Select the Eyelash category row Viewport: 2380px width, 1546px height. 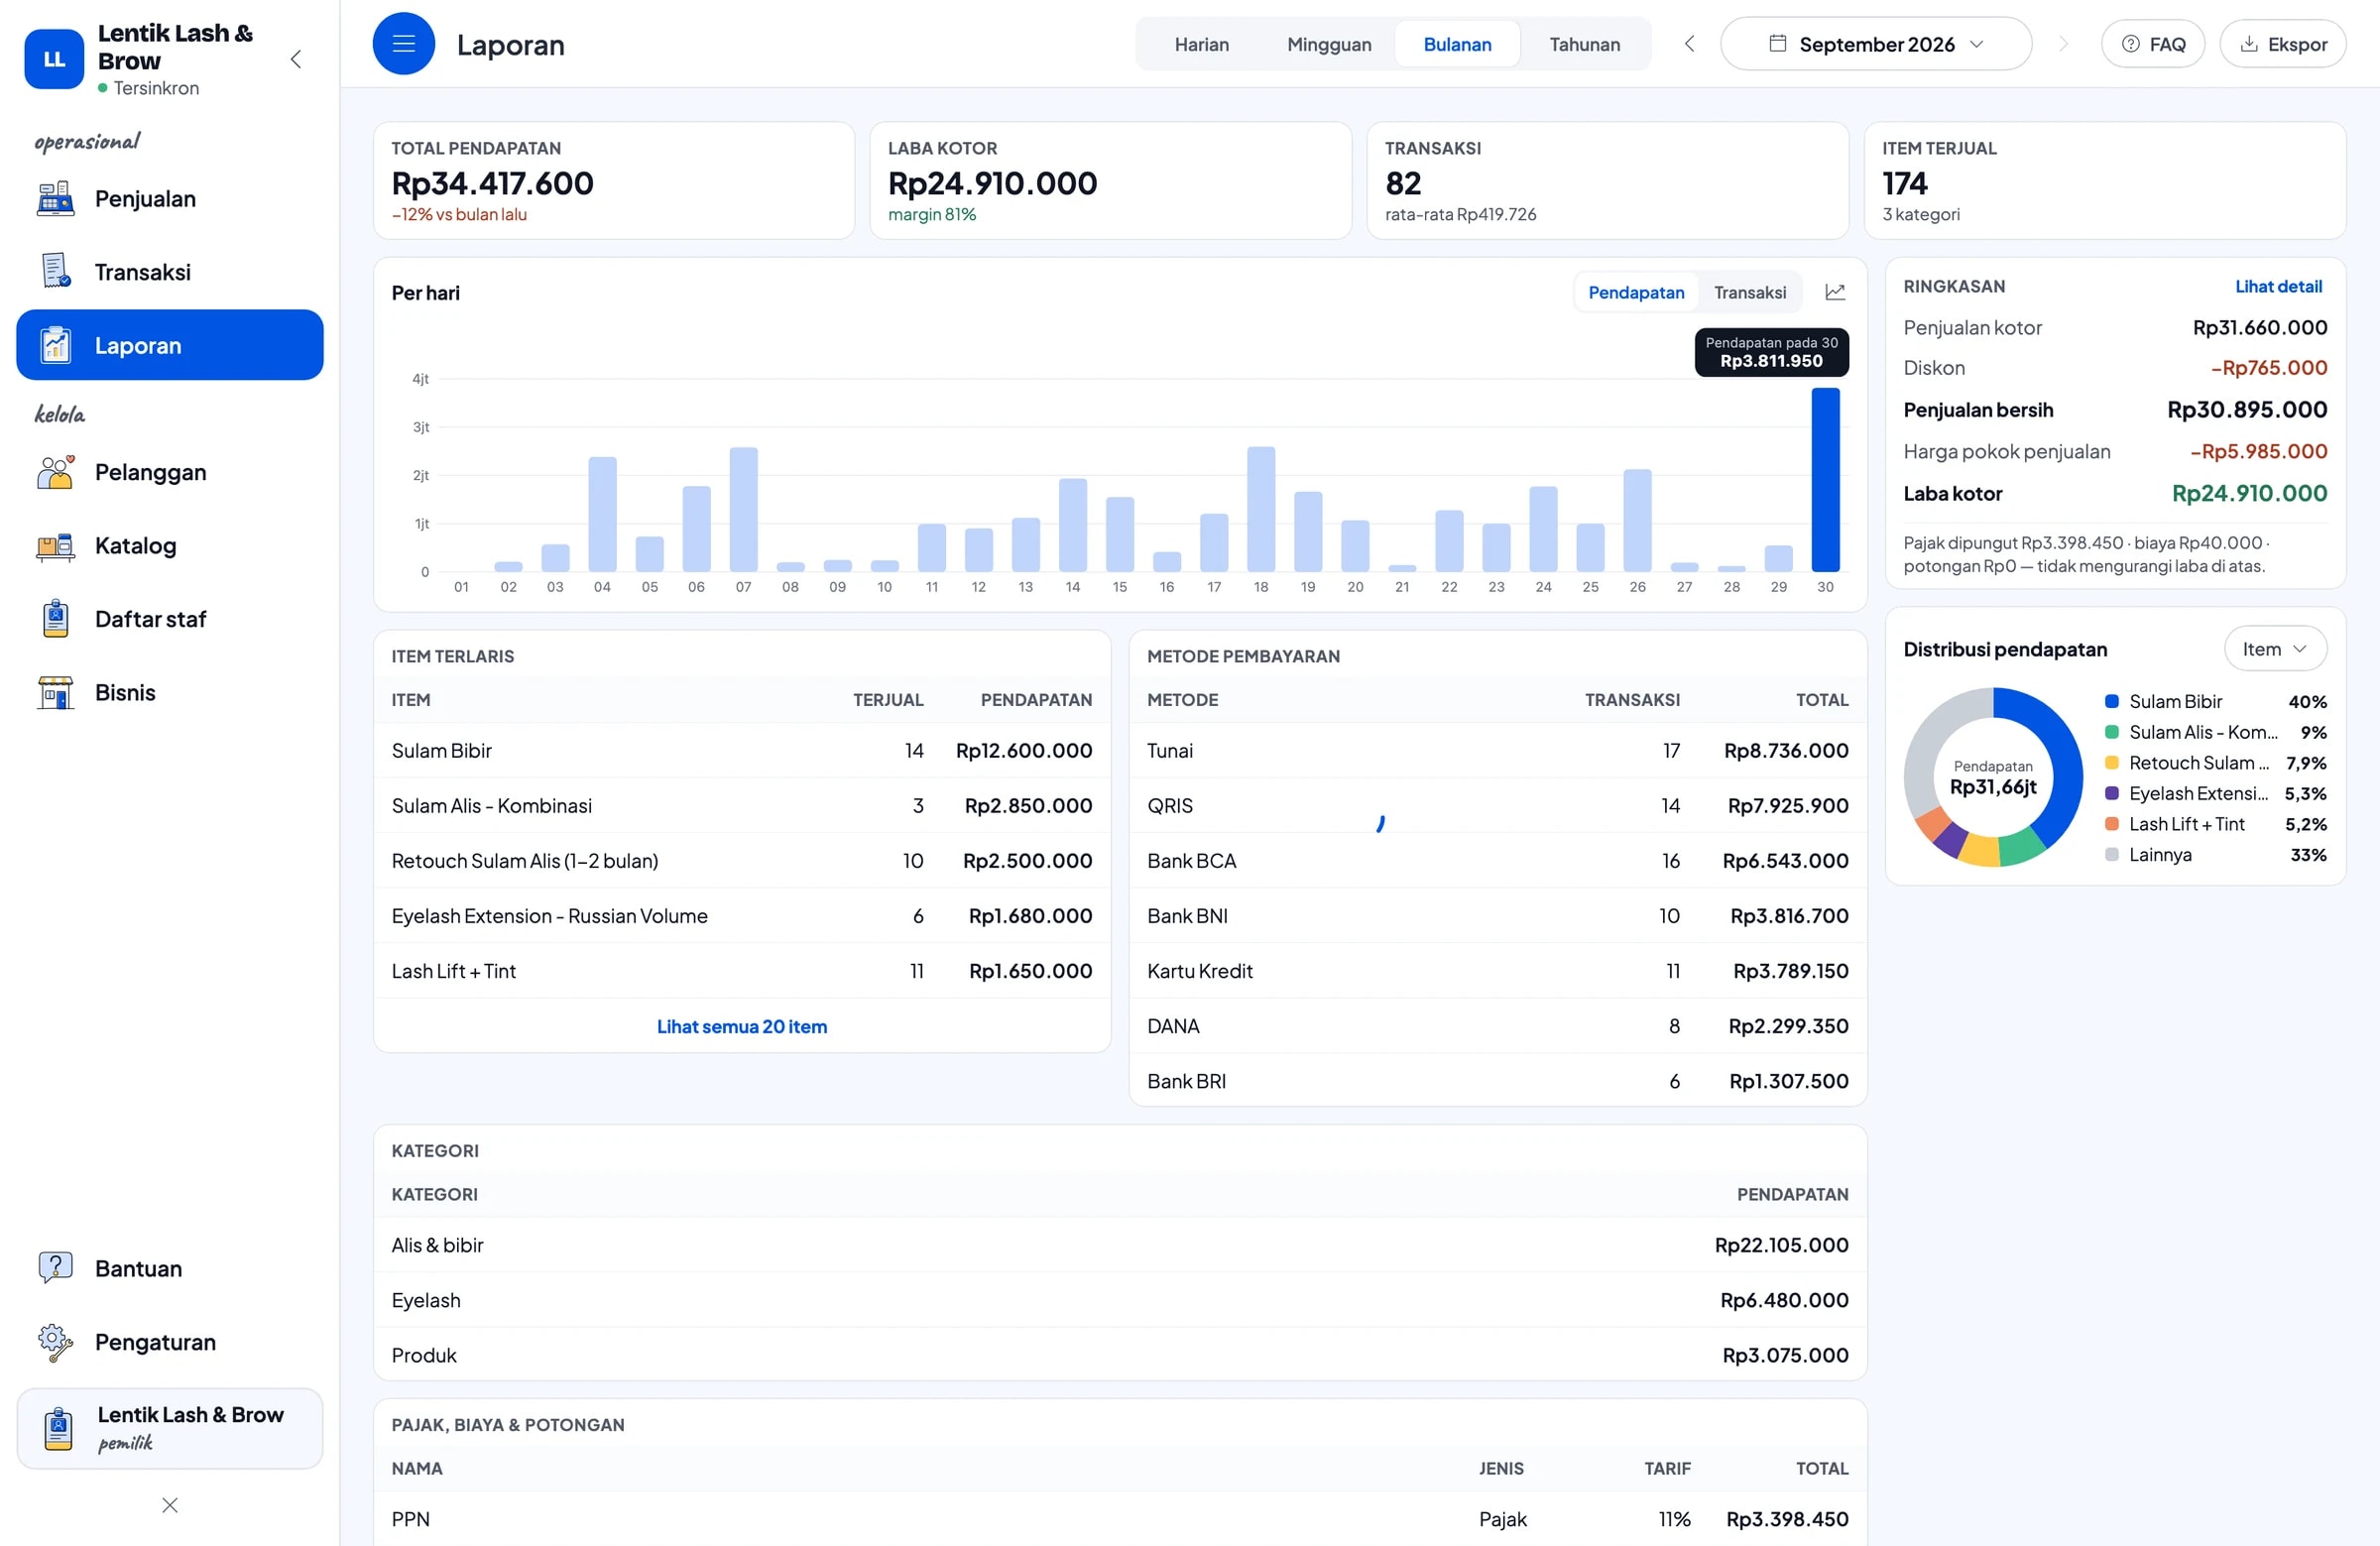[1119, 1299]
